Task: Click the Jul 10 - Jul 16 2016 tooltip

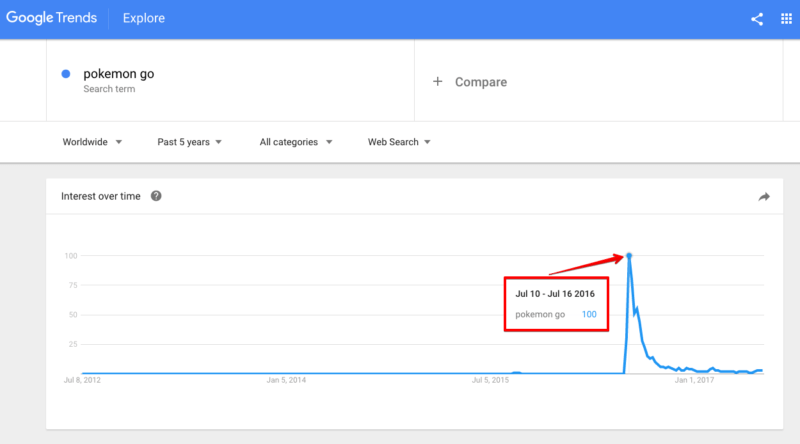Action: tap(555, 304)
